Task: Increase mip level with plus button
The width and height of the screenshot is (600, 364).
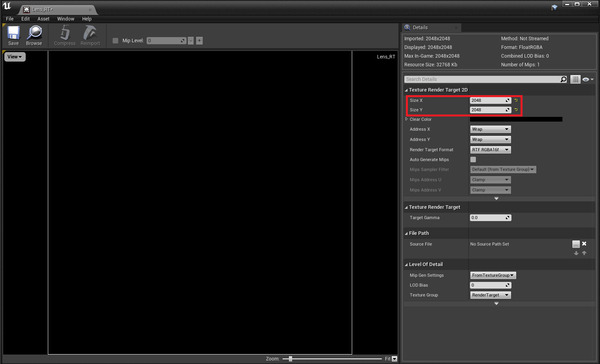Action: [199, 41]
